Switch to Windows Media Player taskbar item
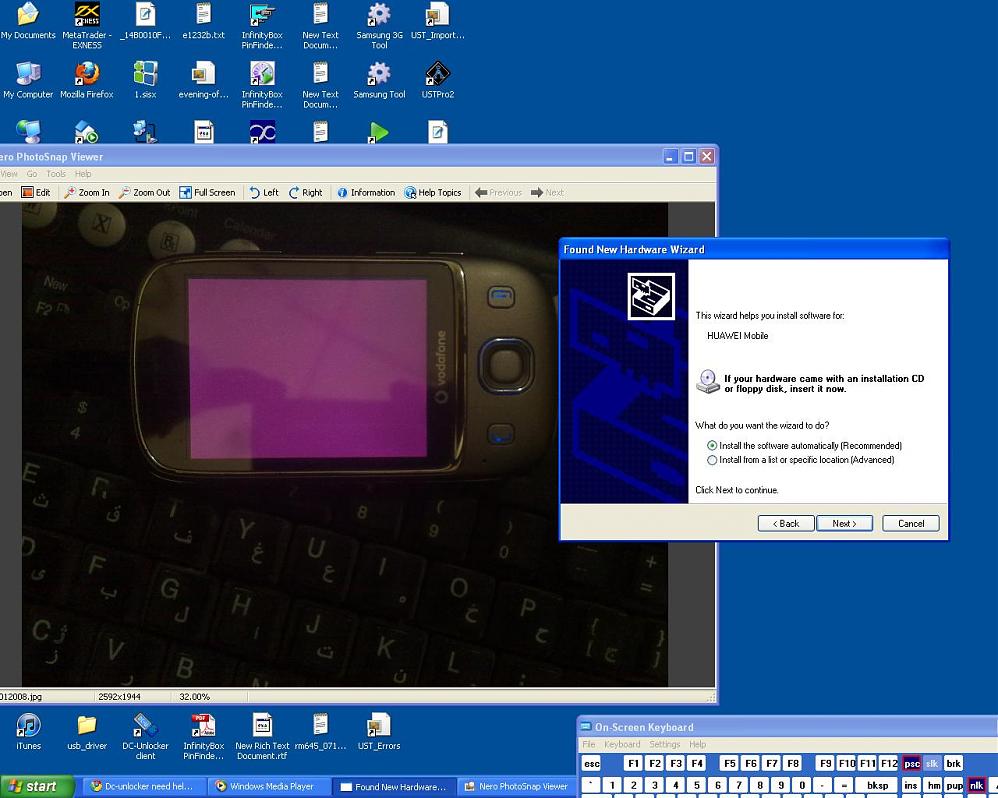The image size is (998, 798). (268, 786)
